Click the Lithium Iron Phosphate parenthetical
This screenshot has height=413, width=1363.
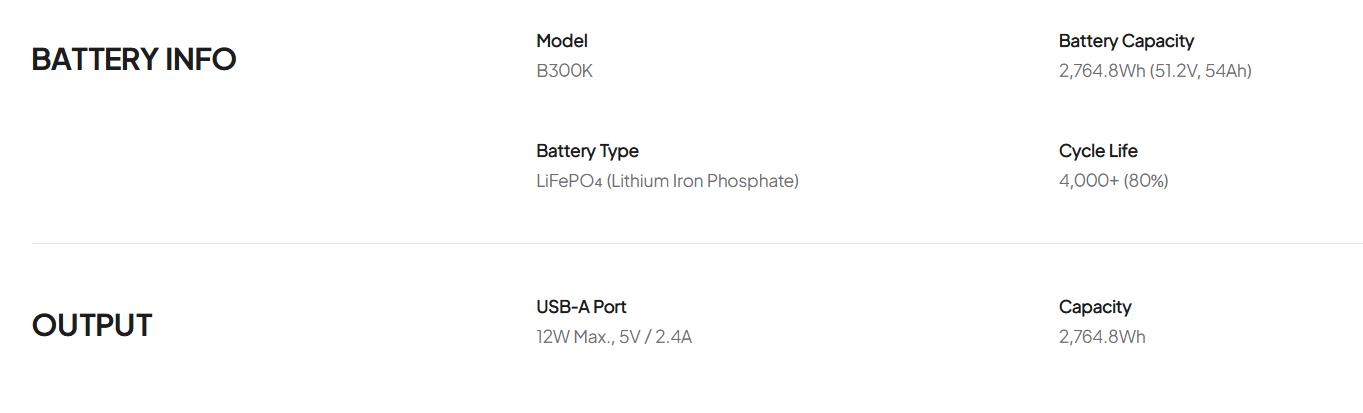(702, 181)
